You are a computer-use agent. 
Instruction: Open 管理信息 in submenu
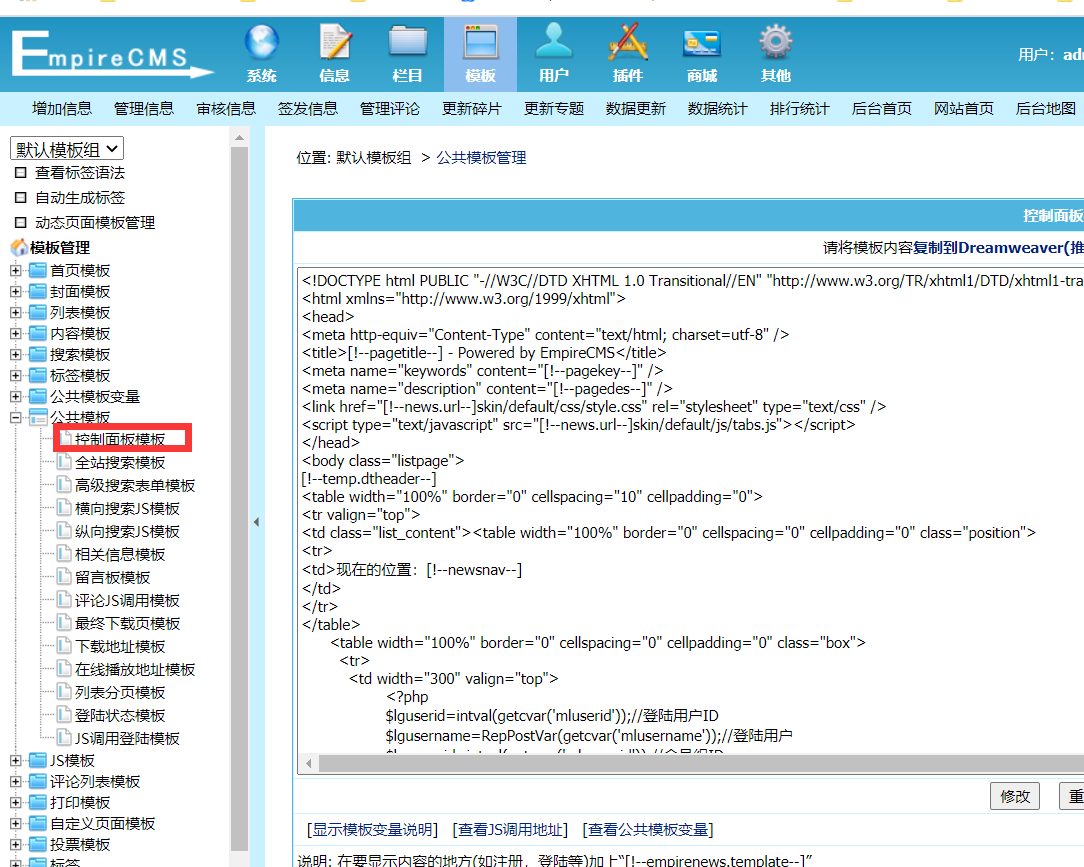pyautogui.click(x=144, y=109)
